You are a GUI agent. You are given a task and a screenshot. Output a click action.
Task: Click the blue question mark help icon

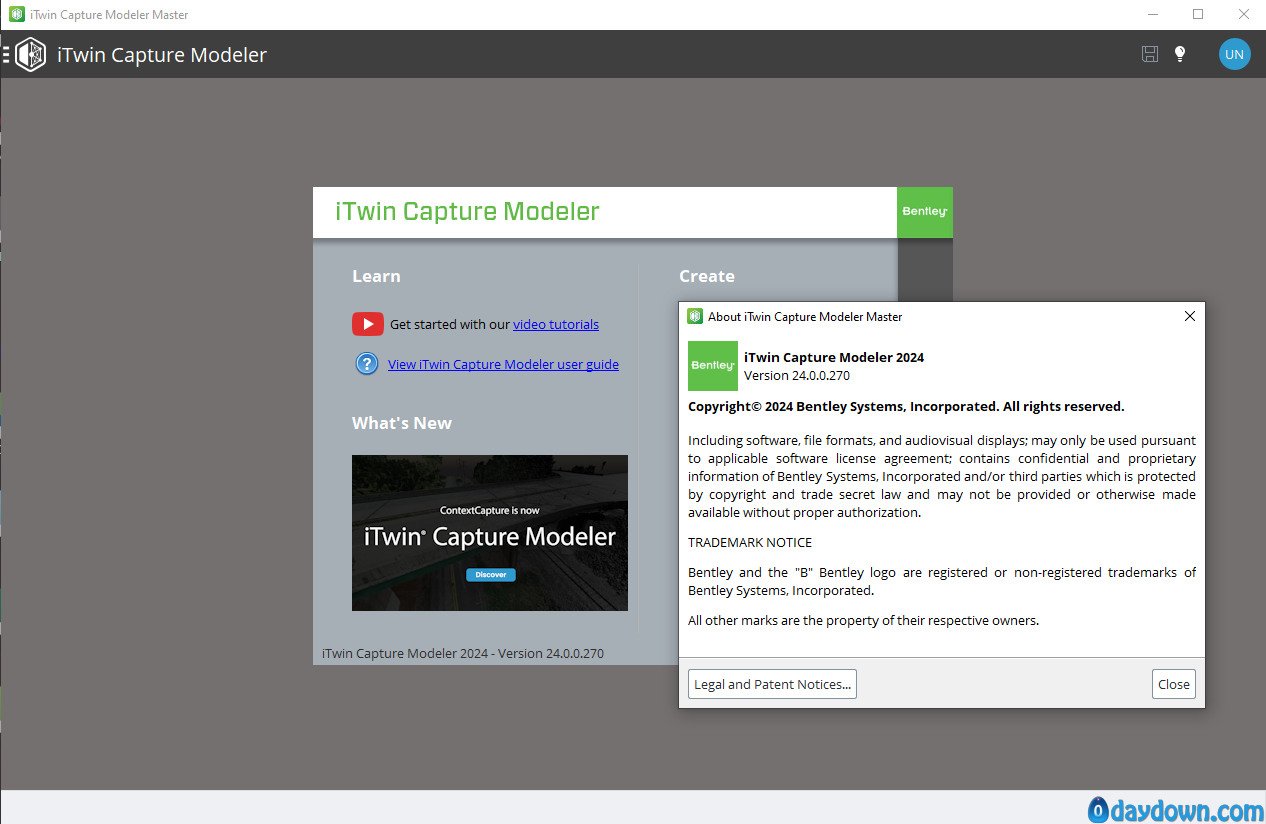[367, 364]
